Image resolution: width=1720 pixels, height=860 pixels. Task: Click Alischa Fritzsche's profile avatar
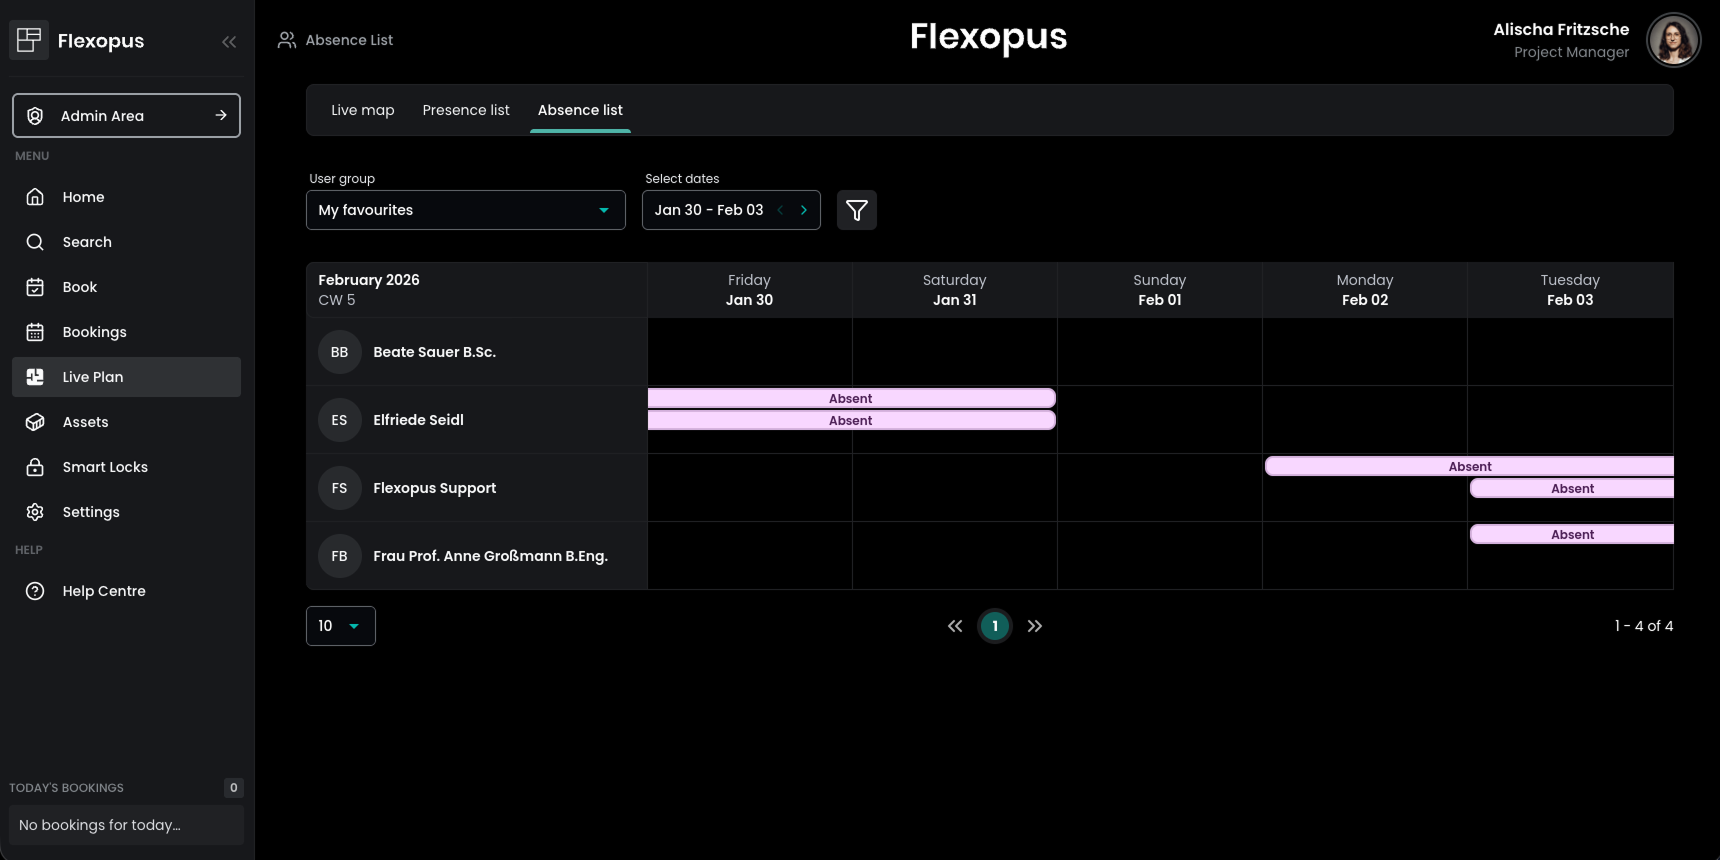[x=1673, y=40]
